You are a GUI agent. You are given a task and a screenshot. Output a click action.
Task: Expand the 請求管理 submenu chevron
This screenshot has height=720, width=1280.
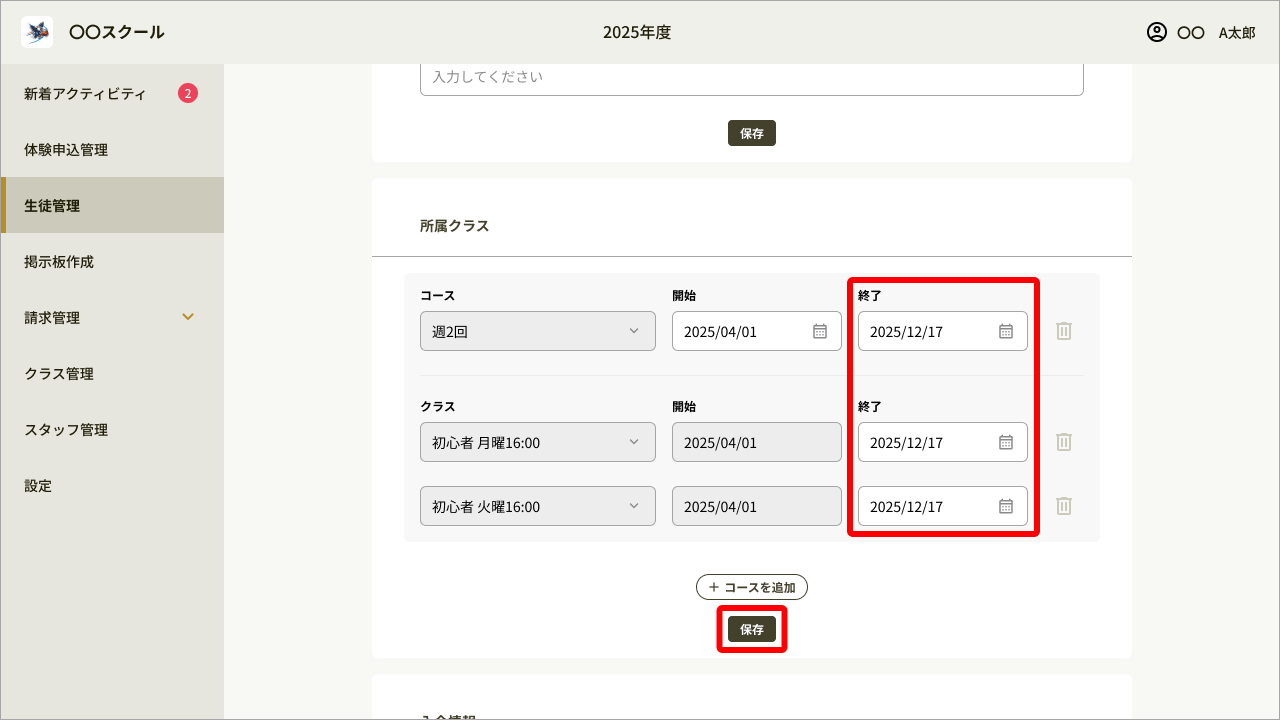(188, 317)
